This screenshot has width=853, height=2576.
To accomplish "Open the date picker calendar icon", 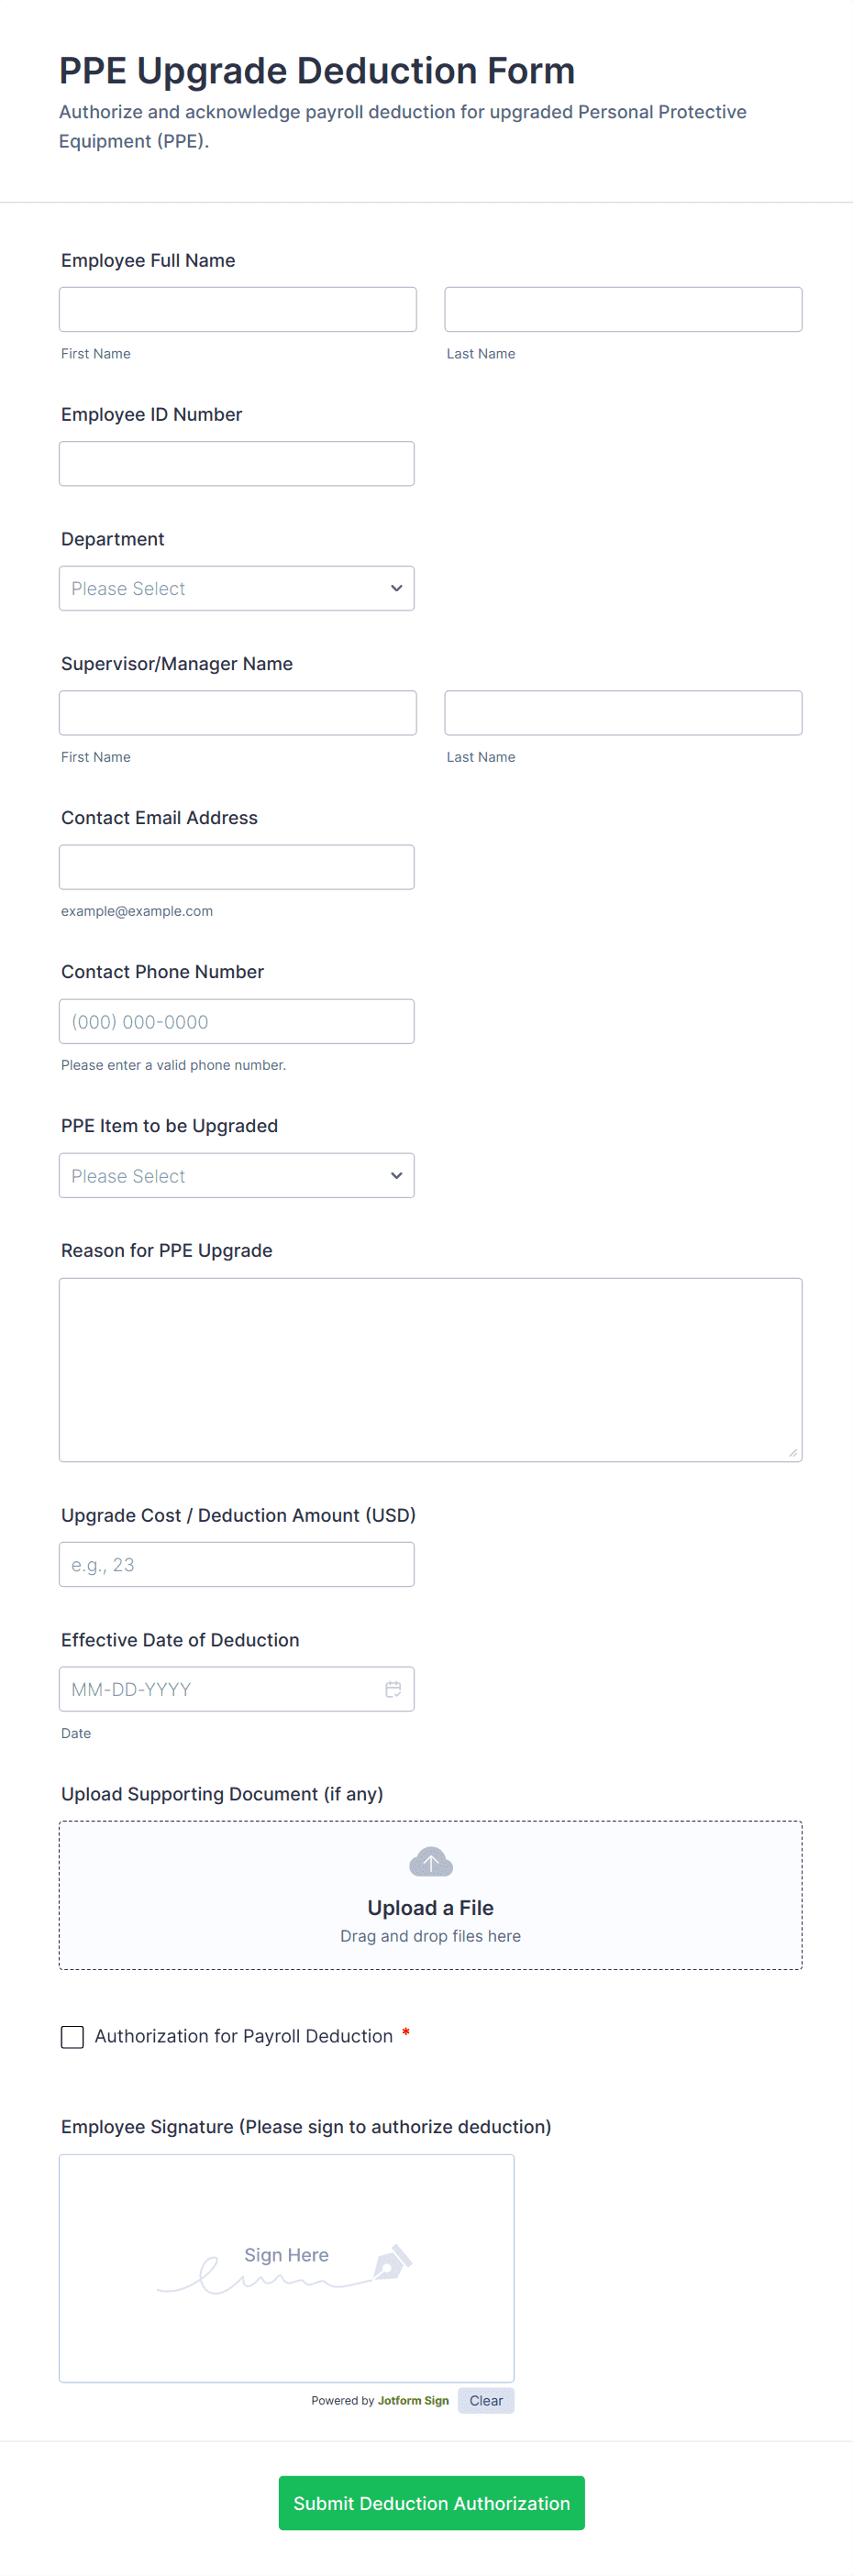I will [x=392, y=1689].
